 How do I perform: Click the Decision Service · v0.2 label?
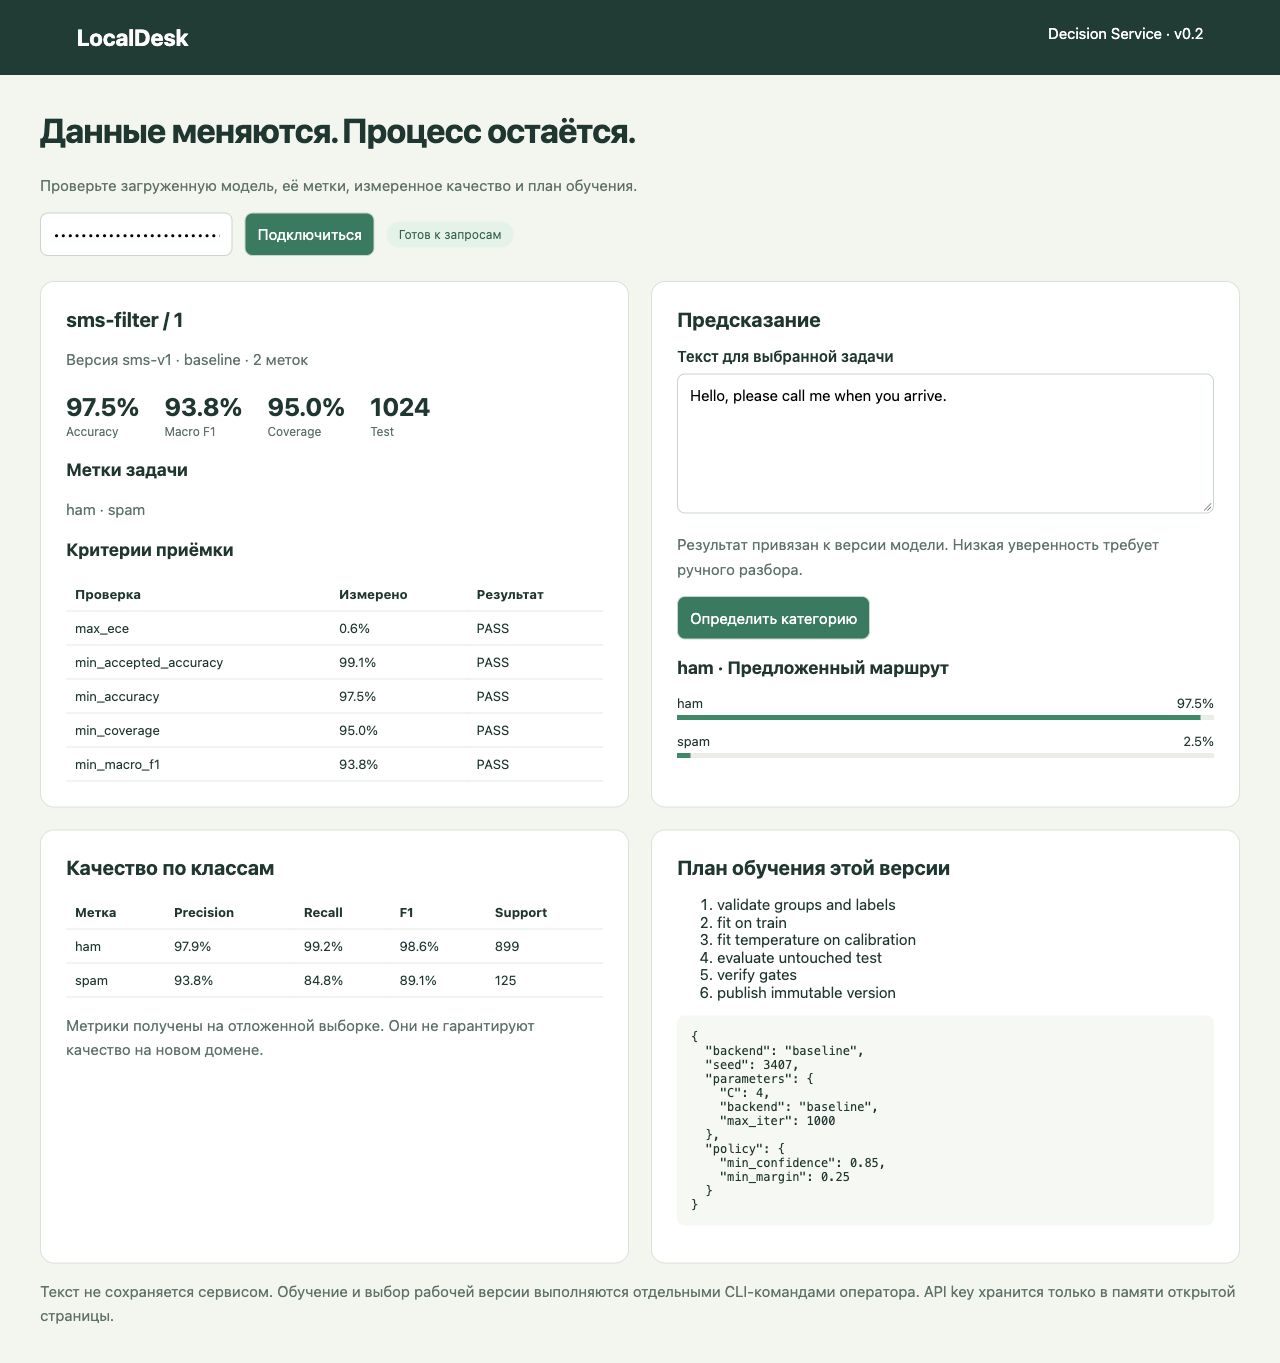[1125, 34]
